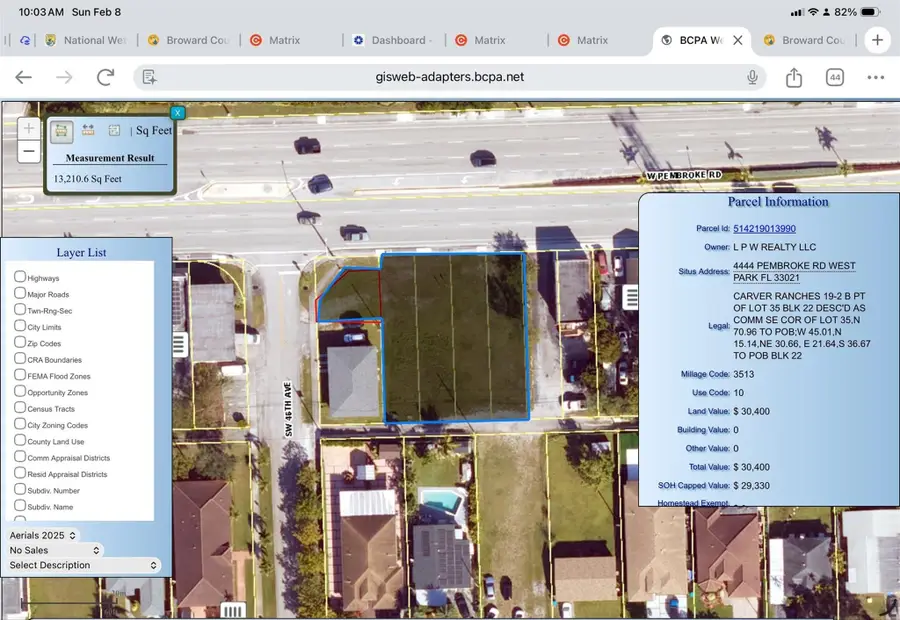The image size is (900, 620).
Task: Open the Aerials 2025 dropdown
Action: 42,535
